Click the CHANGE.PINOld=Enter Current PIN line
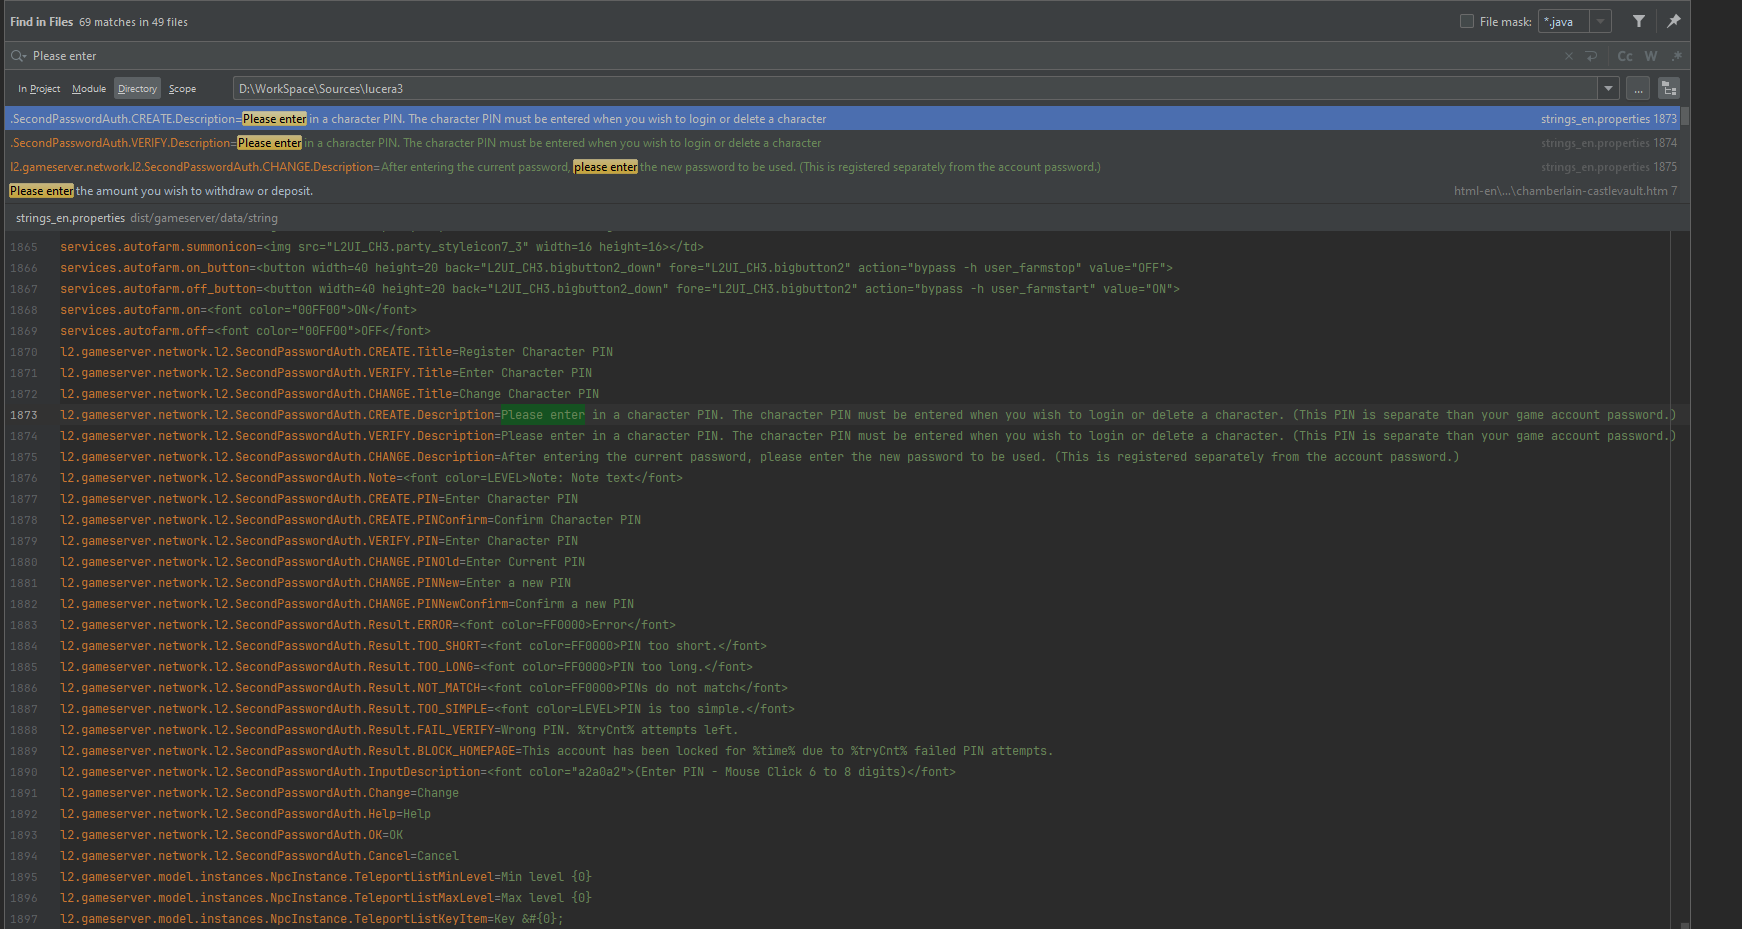This screenshot has width=1742, height=929. pos(322,562)
